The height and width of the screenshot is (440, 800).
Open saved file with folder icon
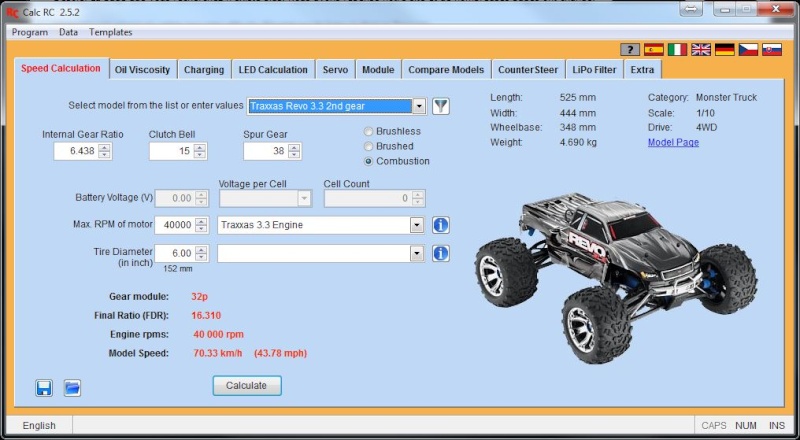(x=72, y=388)
